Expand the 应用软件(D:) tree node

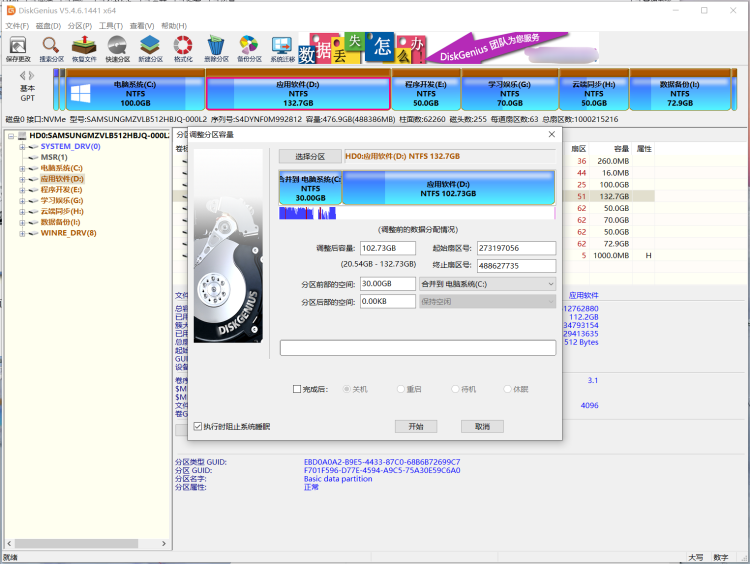(22, 179)
